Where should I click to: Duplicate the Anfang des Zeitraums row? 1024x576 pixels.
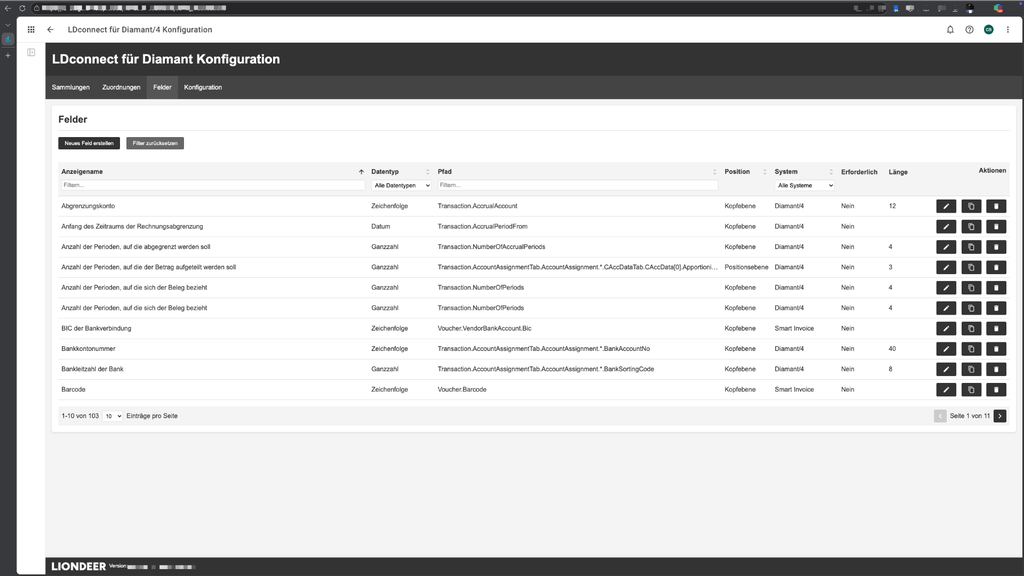(971, 227)
